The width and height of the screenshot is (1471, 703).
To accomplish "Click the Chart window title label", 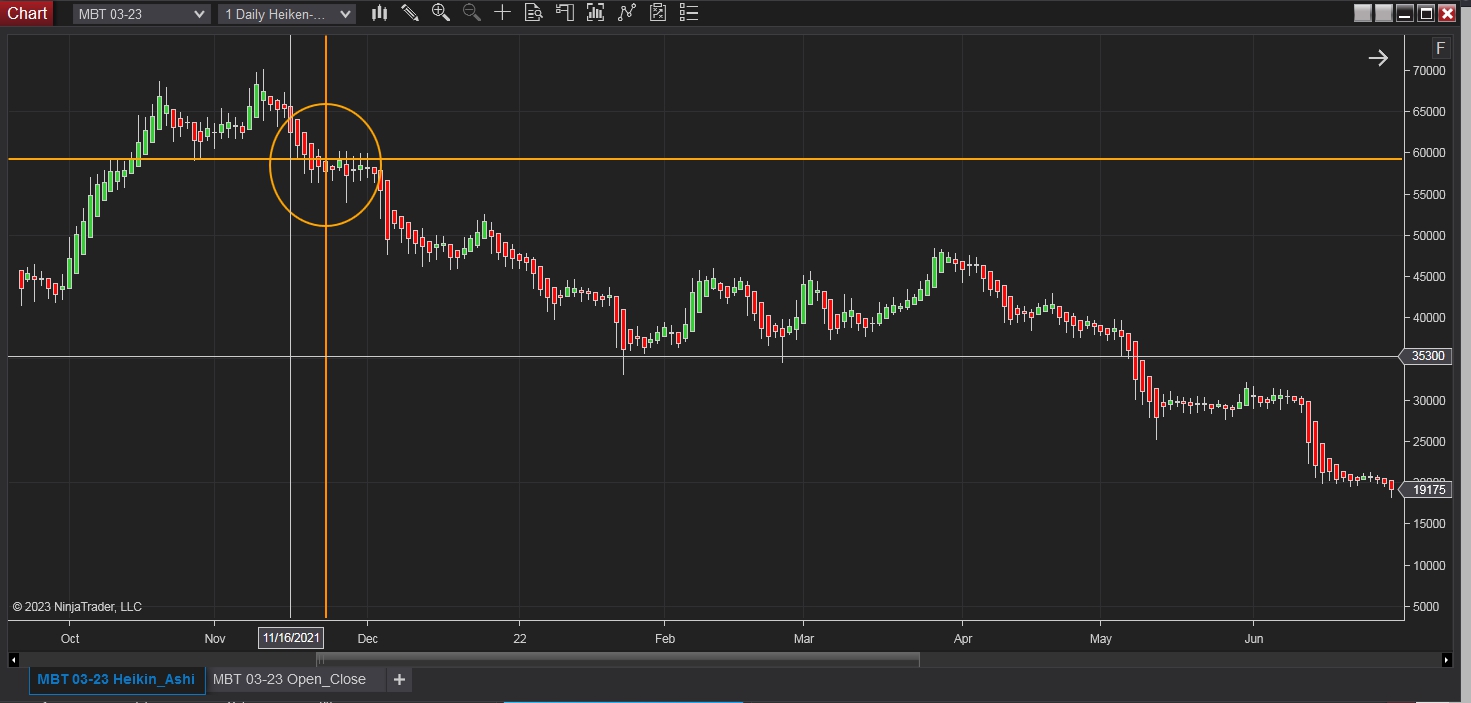I will click(x=27, y=13).
